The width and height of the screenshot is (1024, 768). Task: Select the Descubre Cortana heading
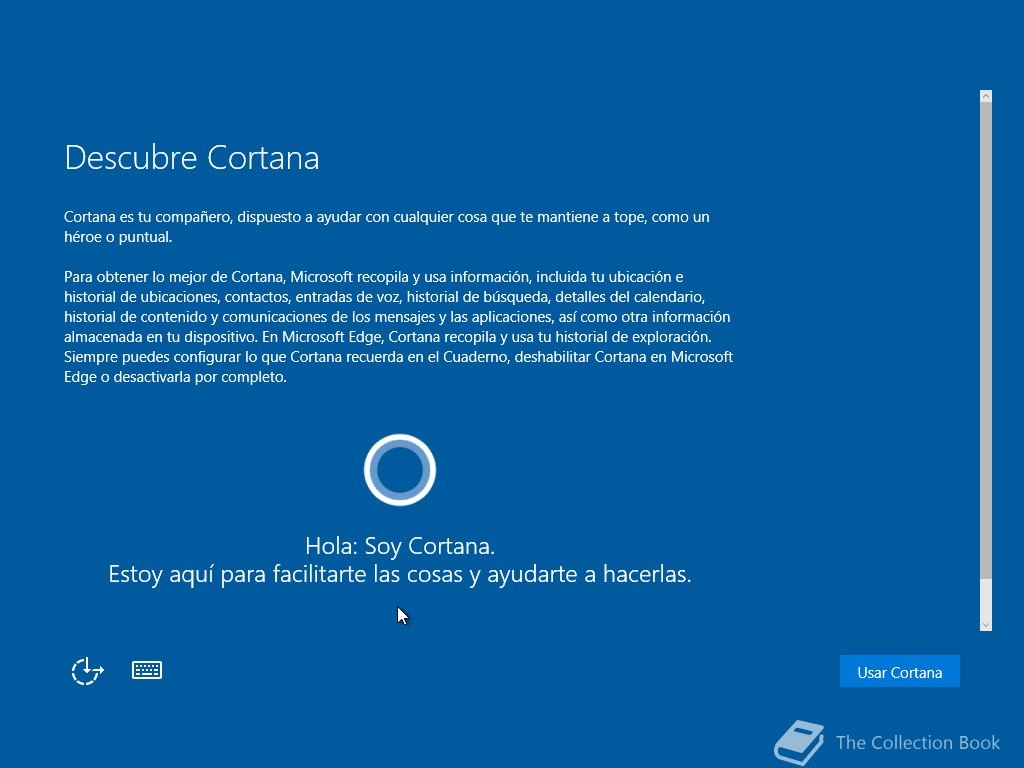192,158
